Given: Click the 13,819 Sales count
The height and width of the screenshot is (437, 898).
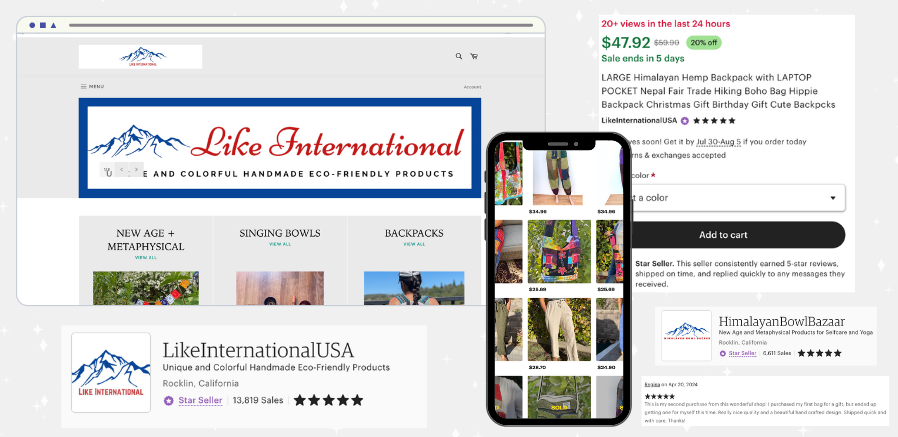Looking at the screenshot, I should coord(258,400).
